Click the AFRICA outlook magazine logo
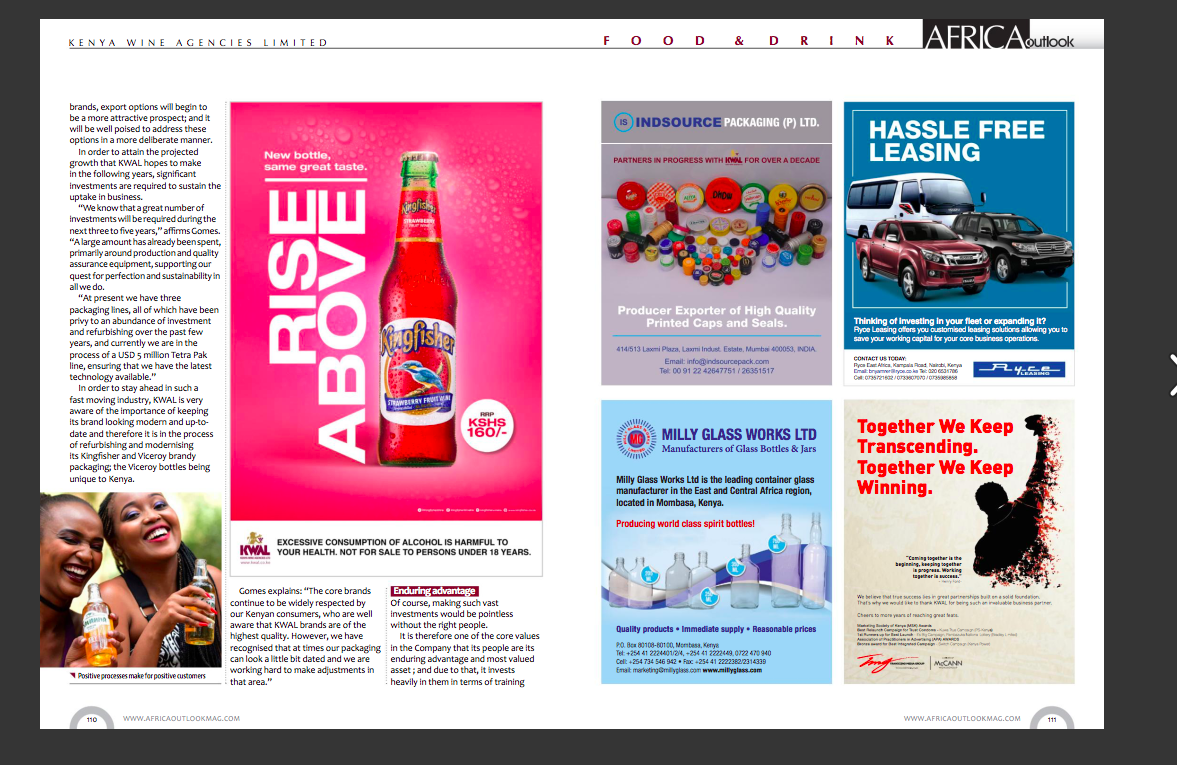The width and height of the screenshot is (1177, 765). (x=999, y=35)
